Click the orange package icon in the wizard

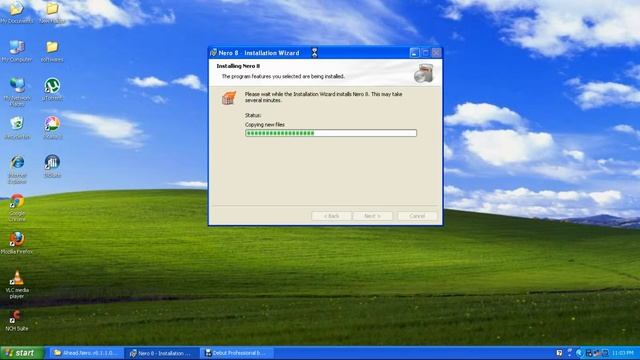(229, 98)
